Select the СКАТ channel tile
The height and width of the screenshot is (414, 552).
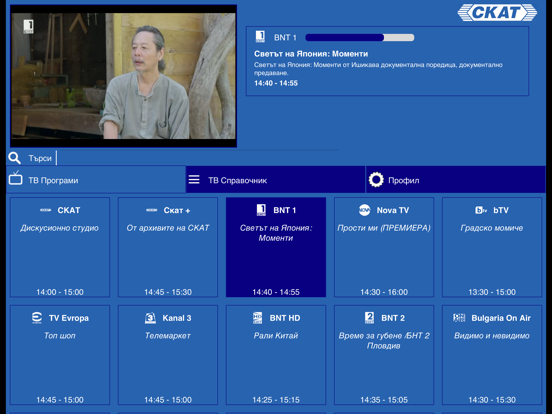pos(60,247)
